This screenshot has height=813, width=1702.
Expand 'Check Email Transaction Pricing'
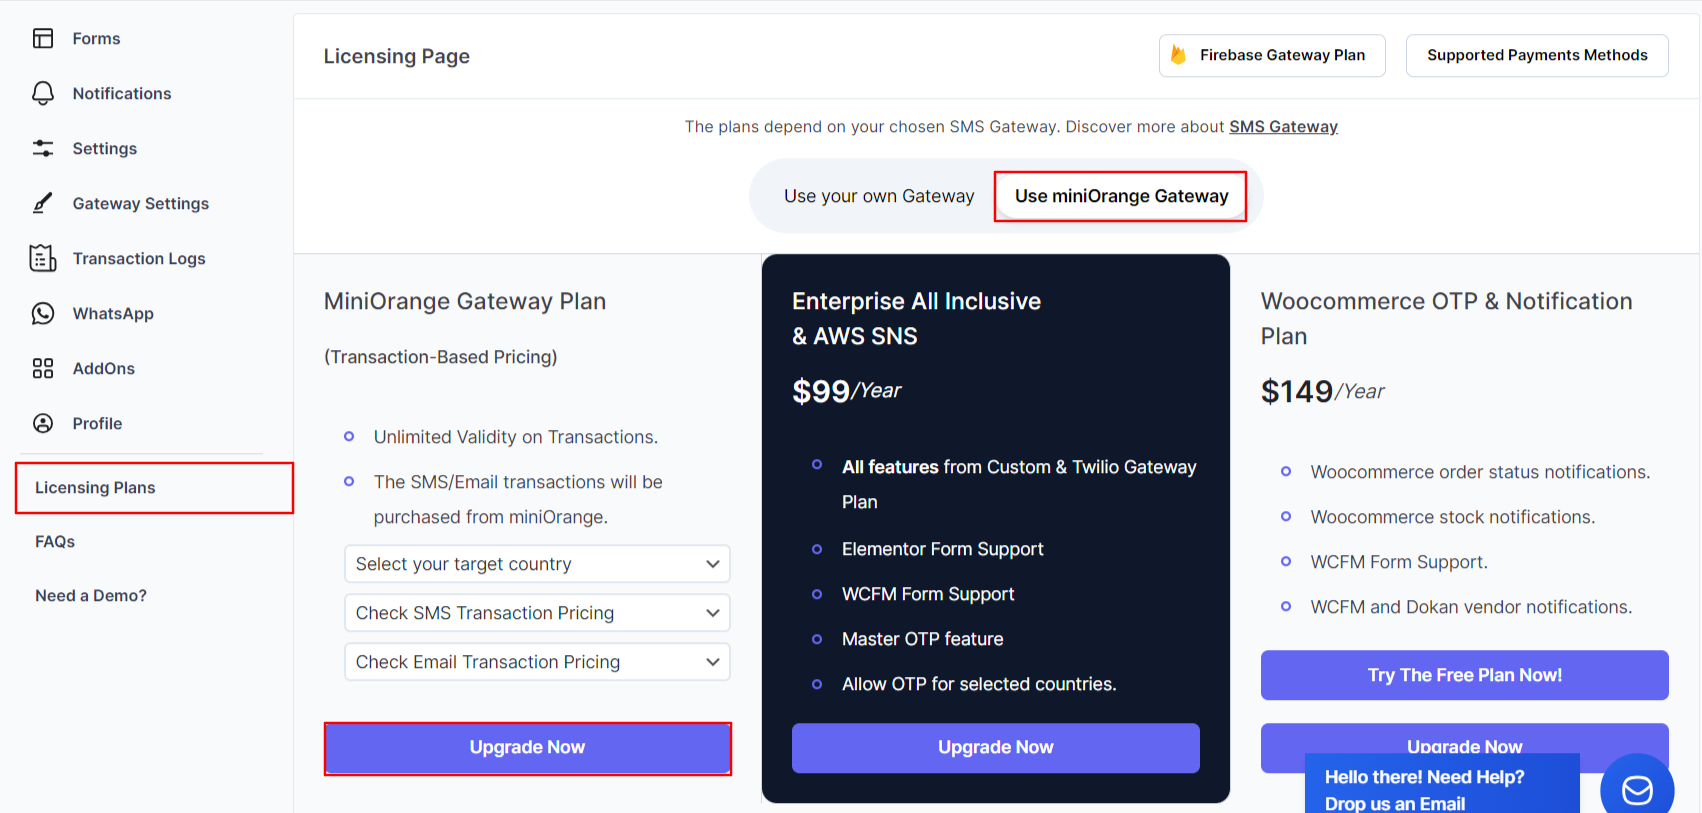click(536, 661)
